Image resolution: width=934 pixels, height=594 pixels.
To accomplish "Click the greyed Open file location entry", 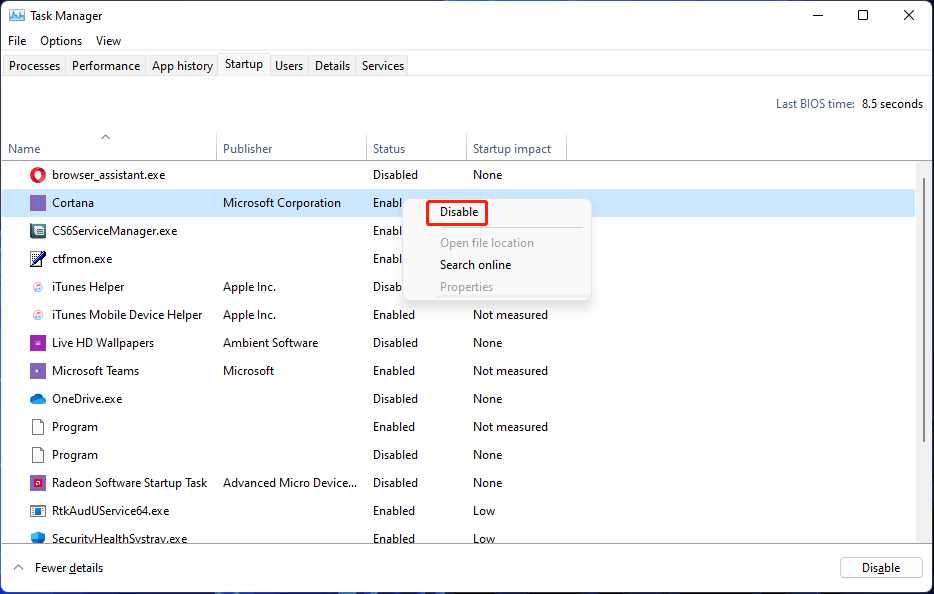I will (x=487, y=243).
